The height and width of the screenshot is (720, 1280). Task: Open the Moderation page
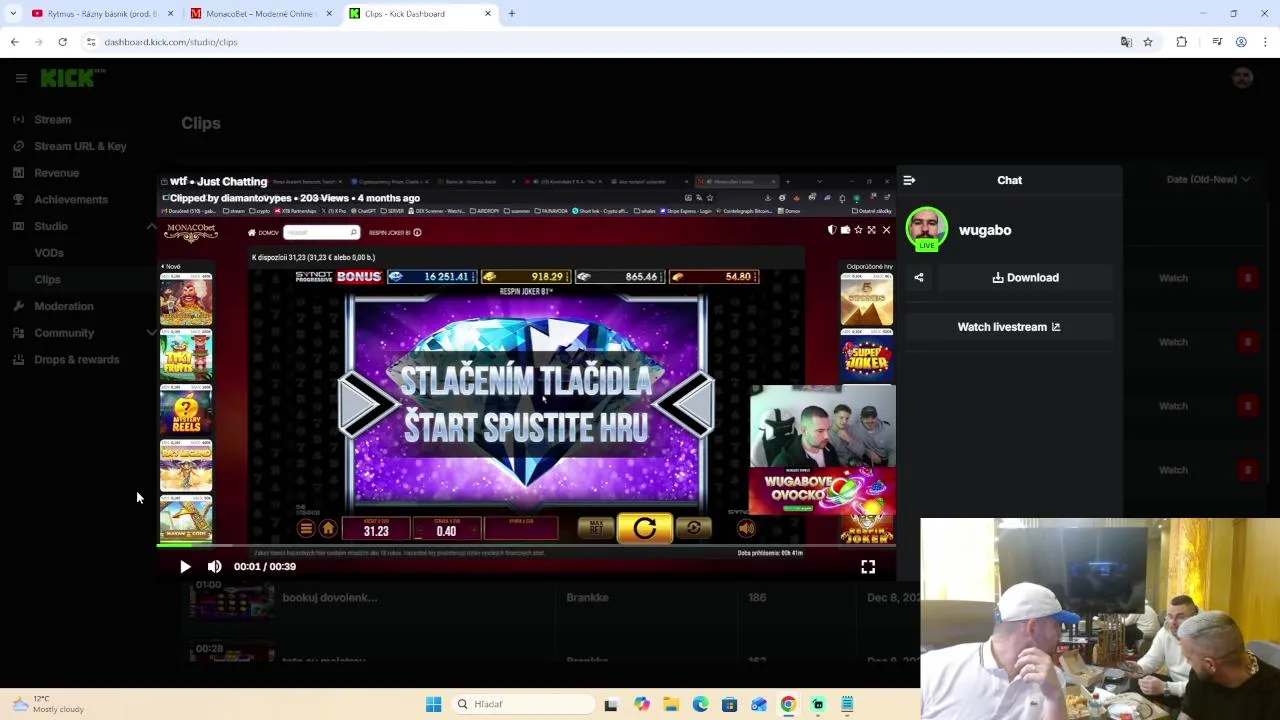click(x=64, y=306)
